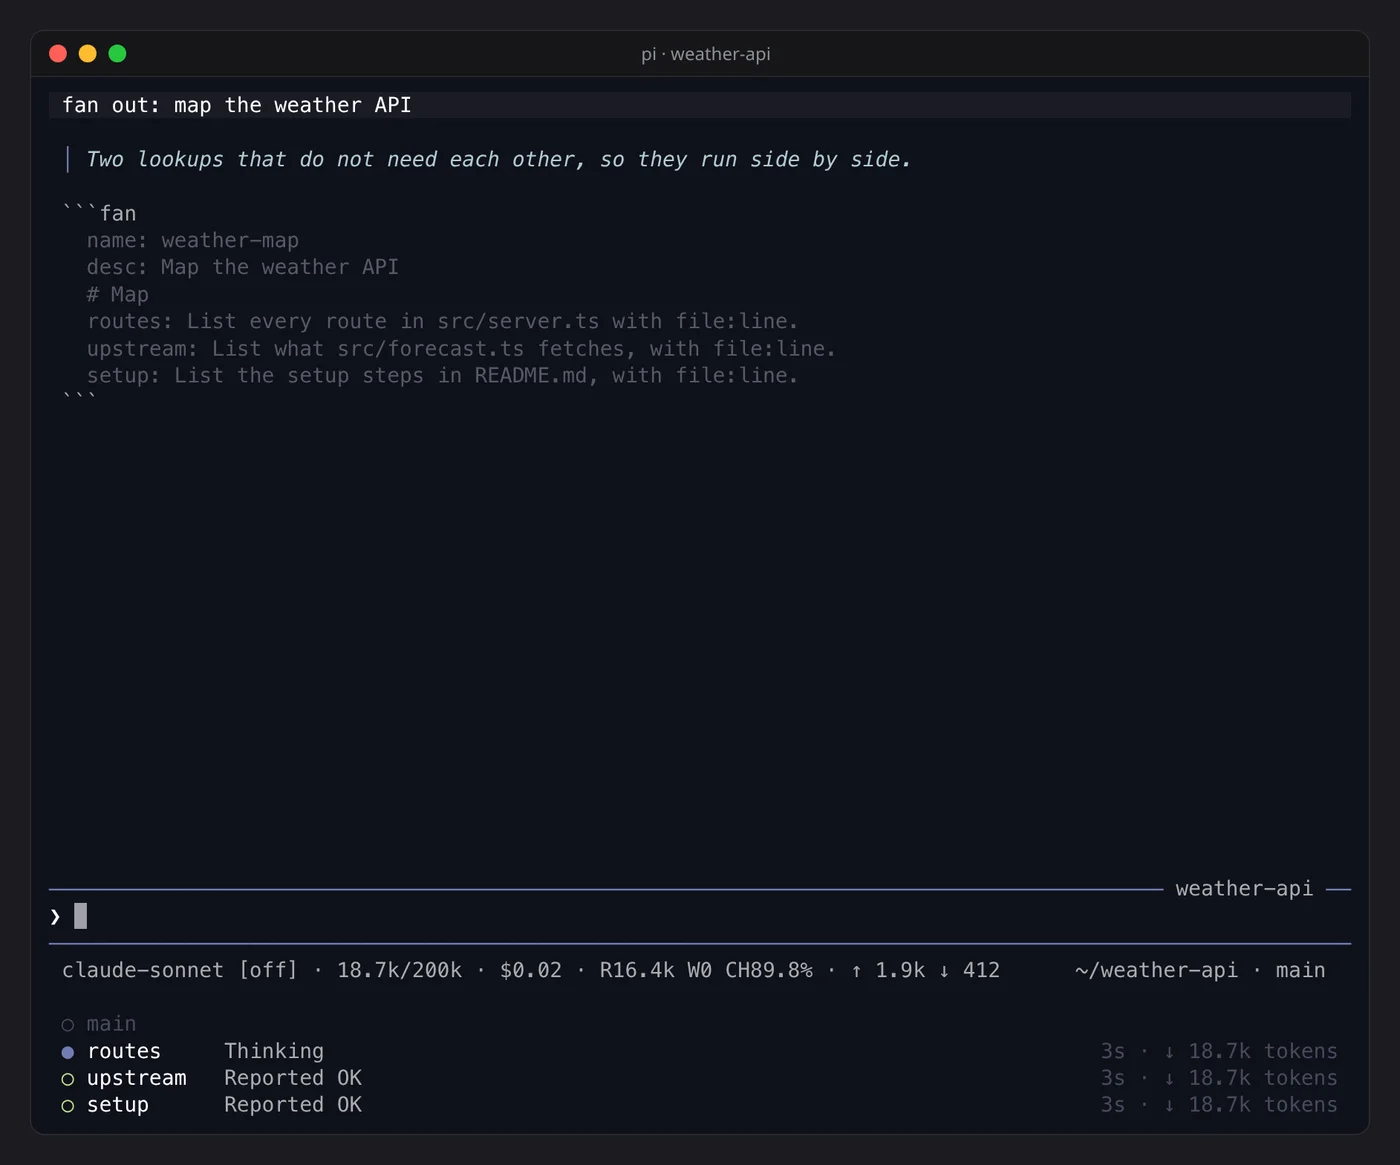Click the 'setup: List the setup steps' line
Viewport: 1400px width, 1165px height.
pos(443,375)
